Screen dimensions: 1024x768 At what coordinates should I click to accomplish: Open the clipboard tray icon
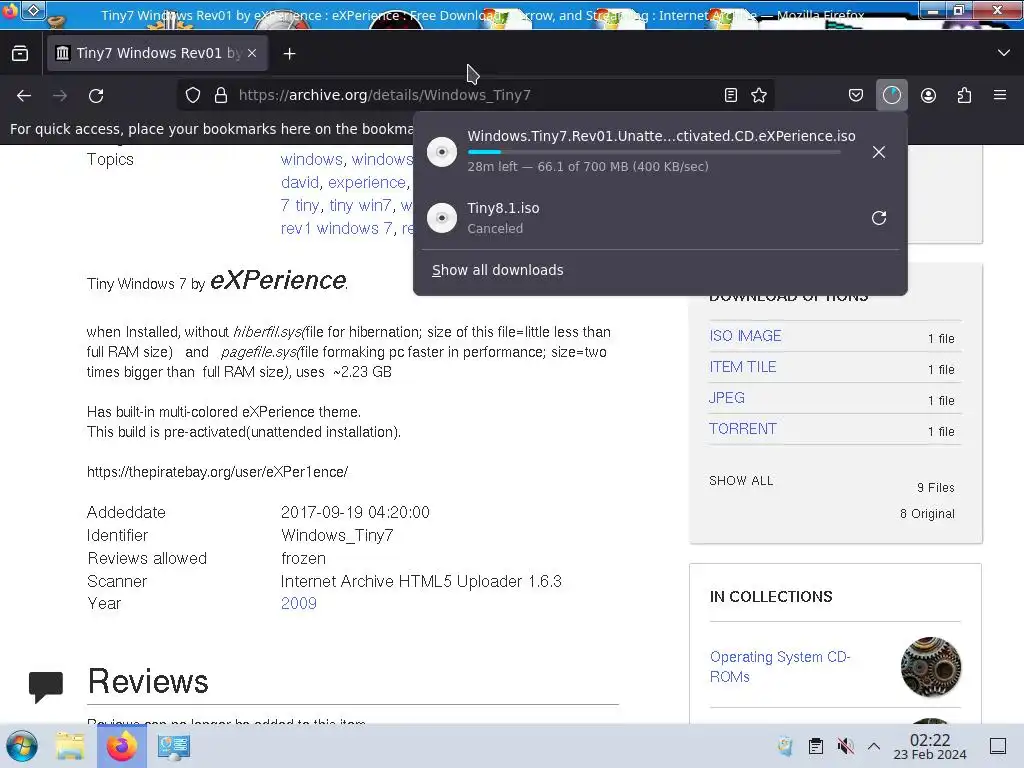816,746
